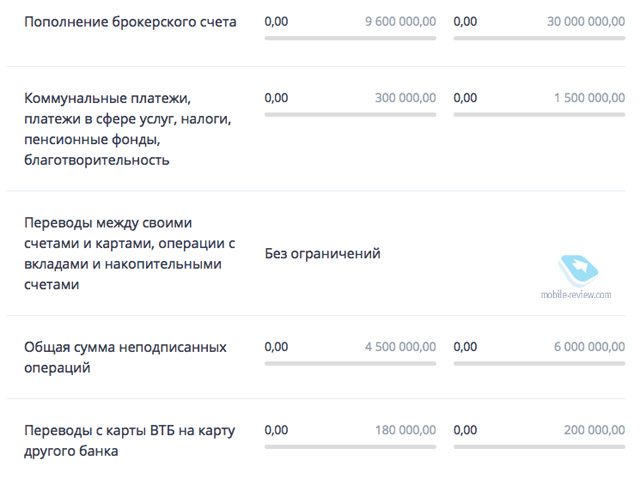
Task: Click the brokerage account 9 600 000,00 slider
Action: coord(350,40)
